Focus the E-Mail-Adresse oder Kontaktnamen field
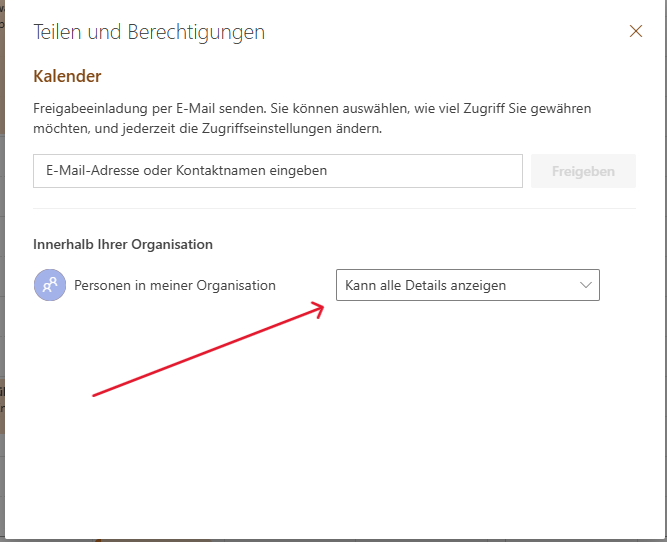The width and height of the screenshot is (667, 542). tap(277, 171)
